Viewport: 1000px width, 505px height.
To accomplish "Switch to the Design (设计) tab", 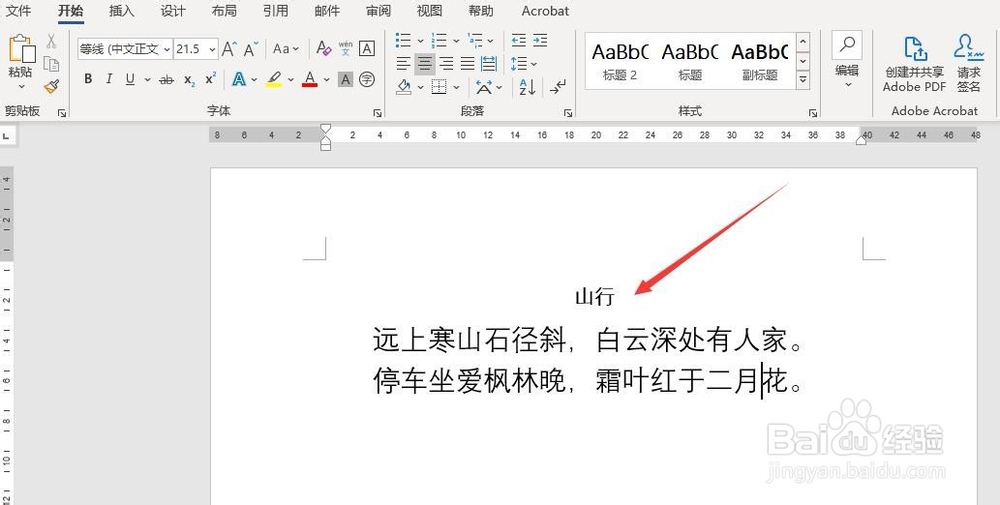I will 173,10.
